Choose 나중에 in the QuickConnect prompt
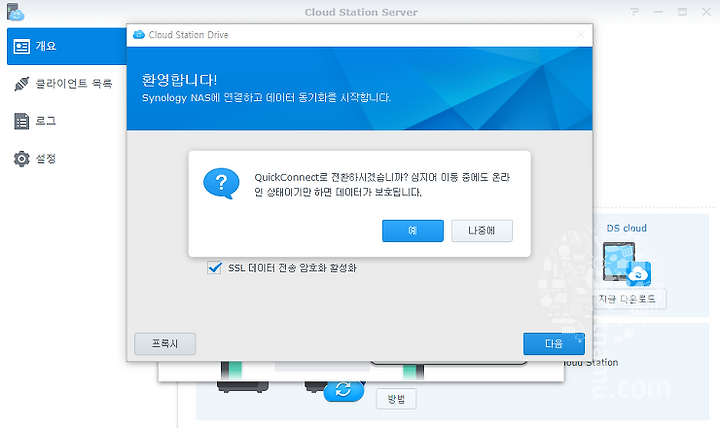Viewport: 720px width, 428px height. pos(482,231)
